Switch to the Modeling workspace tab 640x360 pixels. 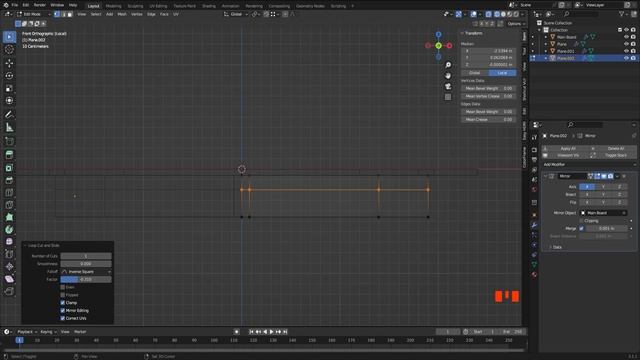[113, 6]
